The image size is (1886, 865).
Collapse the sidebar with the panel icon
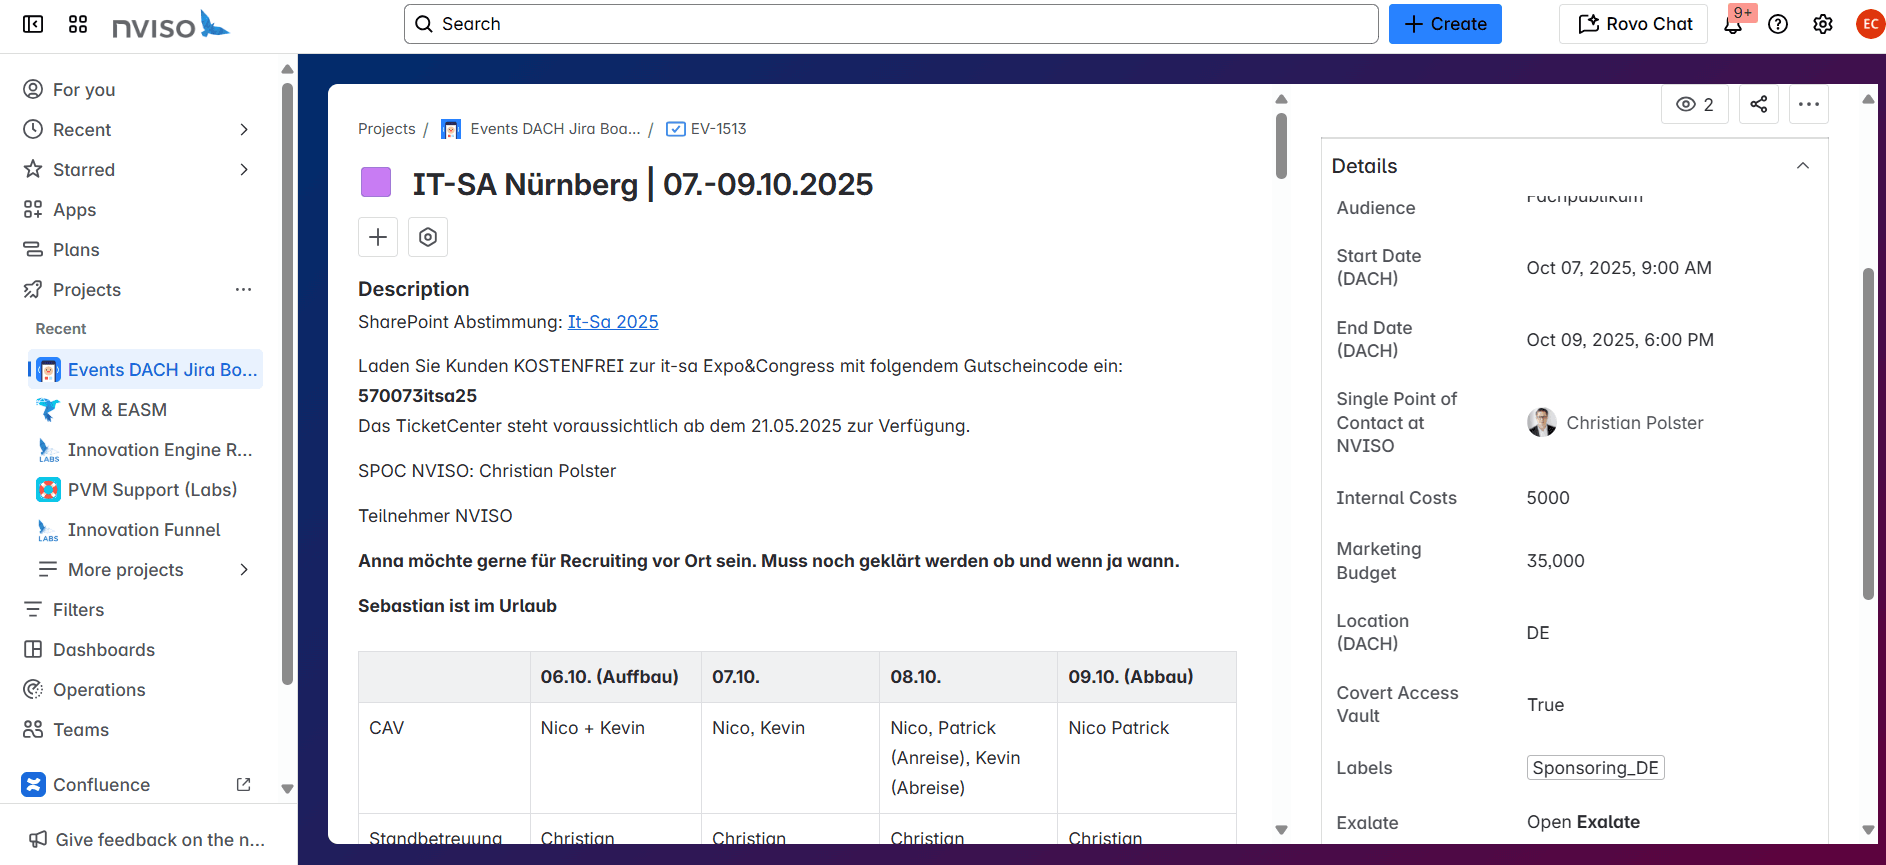pyautogui.click(x=33, y=24)
